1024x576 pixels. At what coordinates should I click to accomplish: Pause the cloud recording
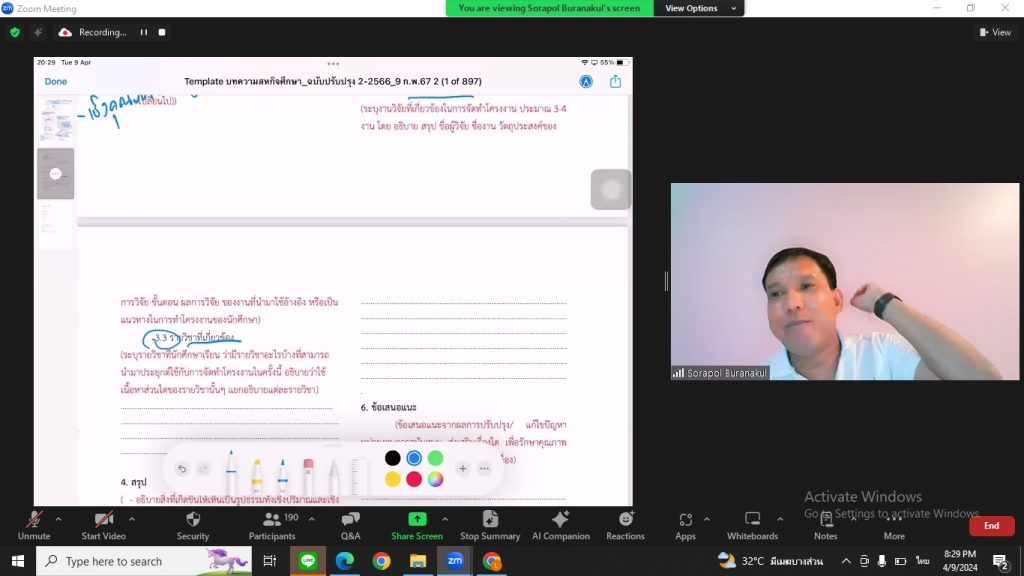coord(144,32)
